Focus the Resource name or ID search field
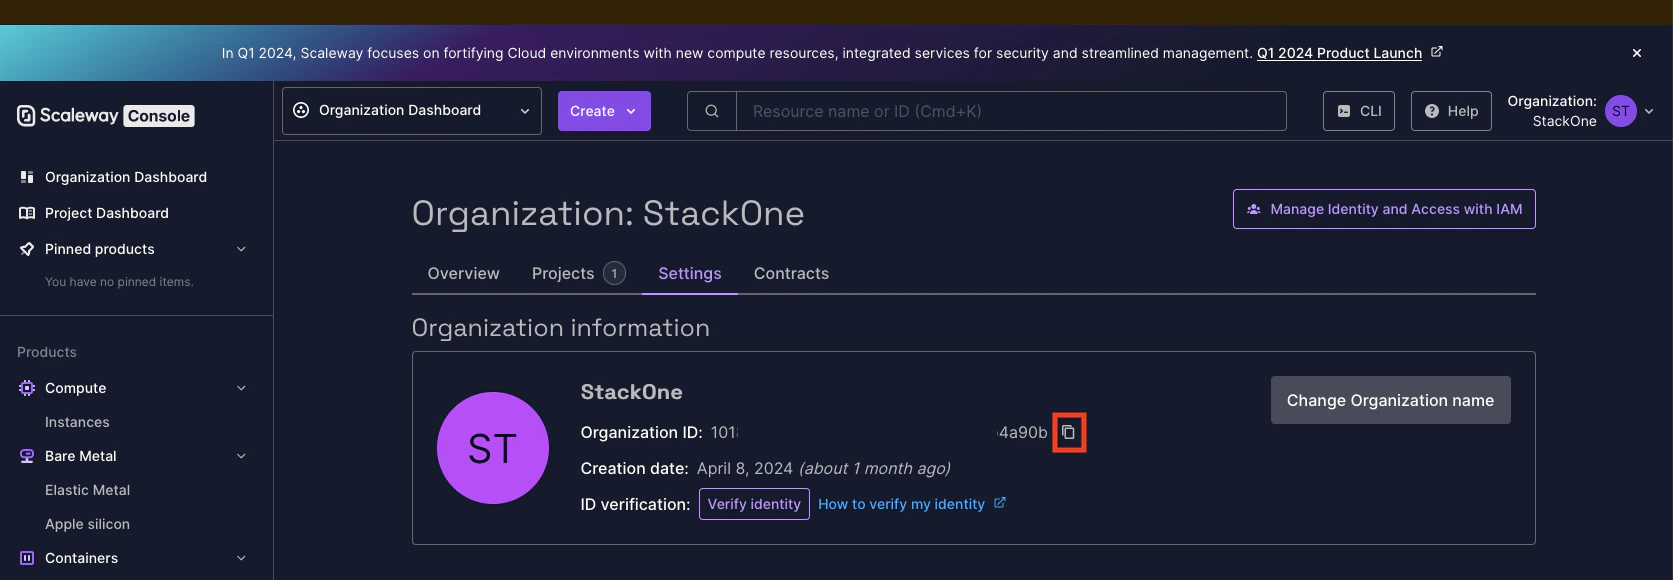Viewport: 1673px width, 580px height. [x=1011, y=111]
